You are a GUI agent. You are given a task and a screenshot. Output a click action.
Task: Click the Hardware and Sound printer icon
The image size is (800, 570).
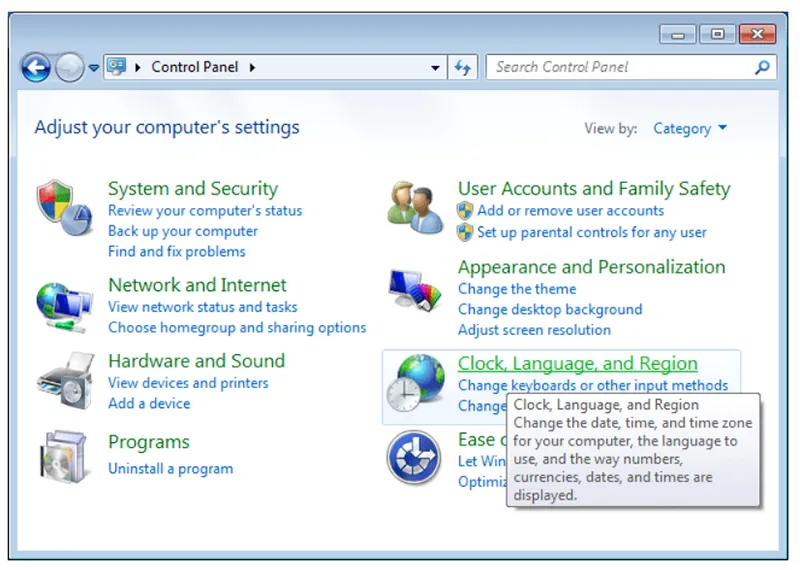(x=65, y=381)
